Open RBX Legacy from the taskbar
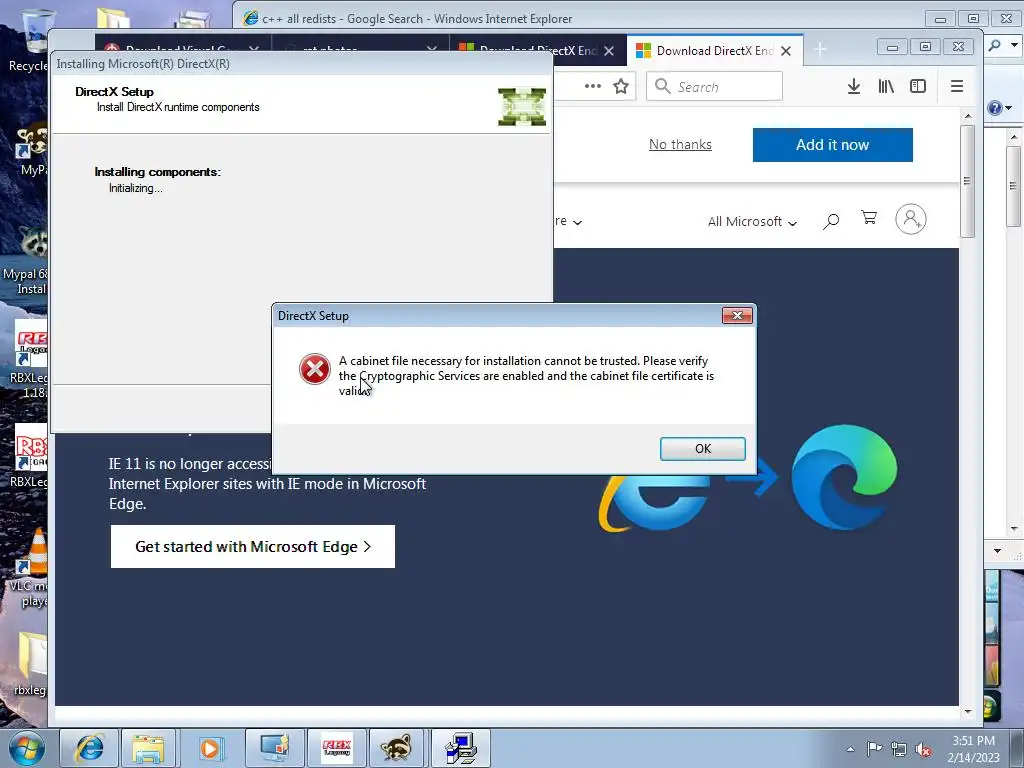Screen dimensions: 1024x768 point(337,748)
